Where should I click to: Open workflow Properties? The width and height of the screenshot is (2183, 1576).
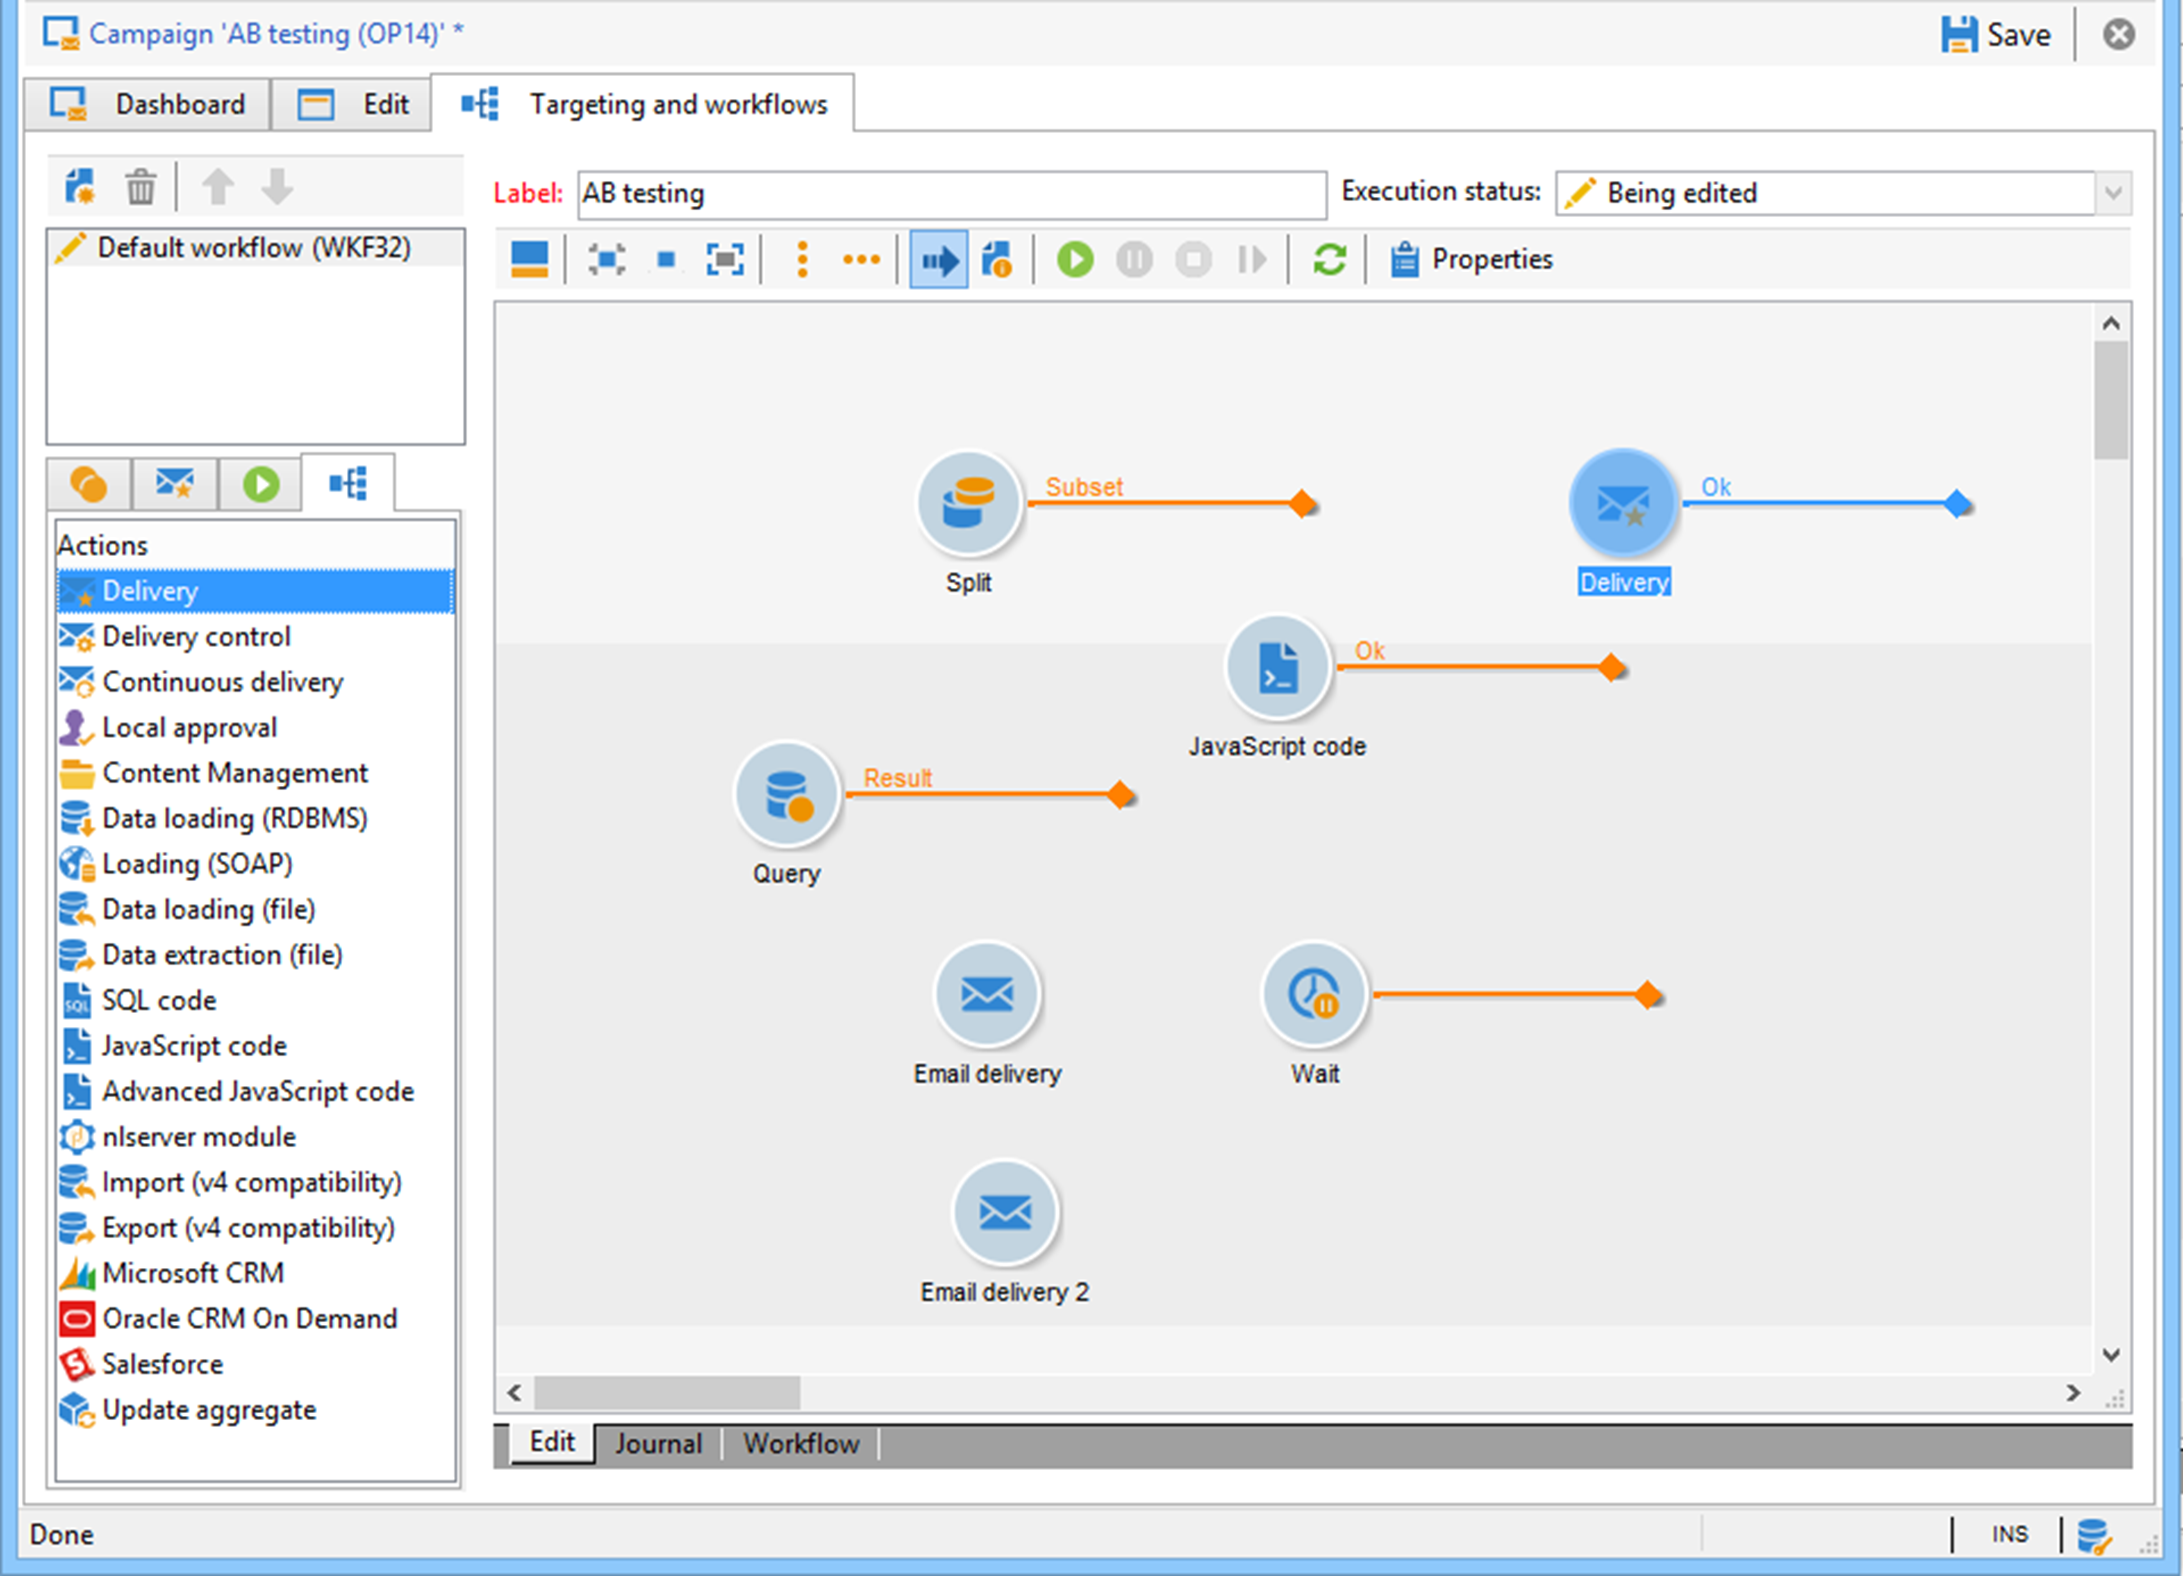(x=1471, y=260)
